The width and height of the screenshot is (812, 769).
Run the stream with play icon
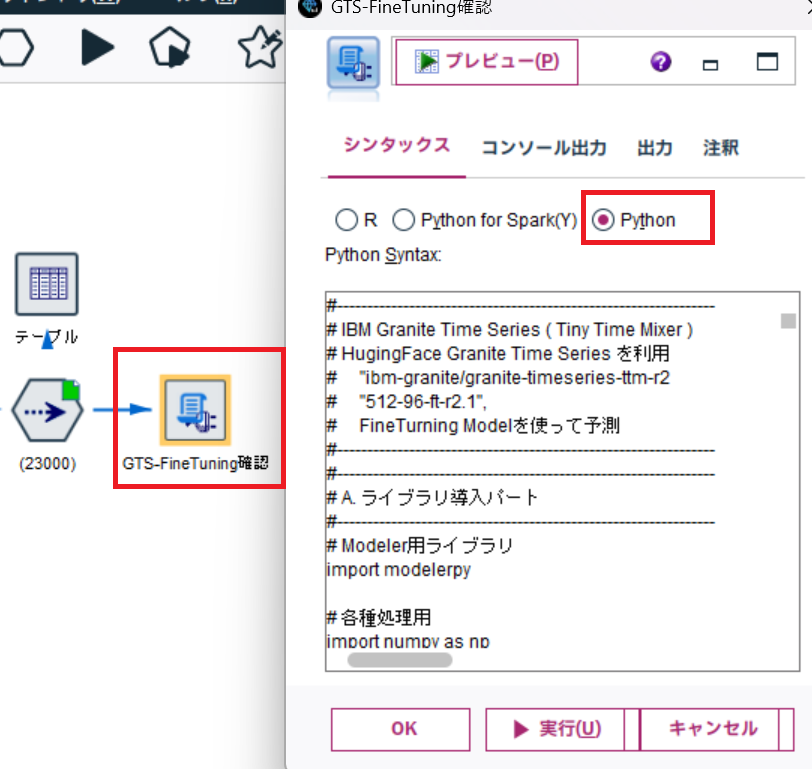click(x=97, y=48)
